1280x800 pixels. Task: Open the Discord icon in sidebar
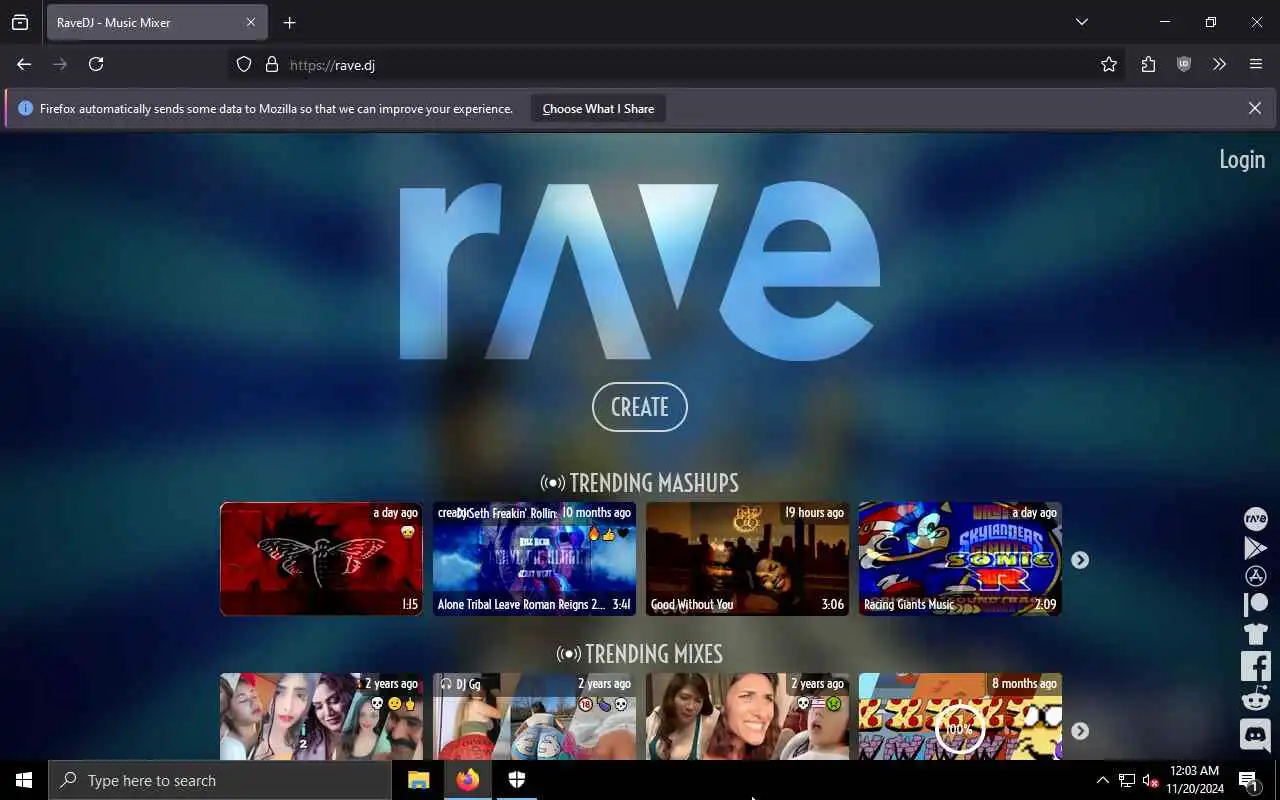coord(1255,734)
